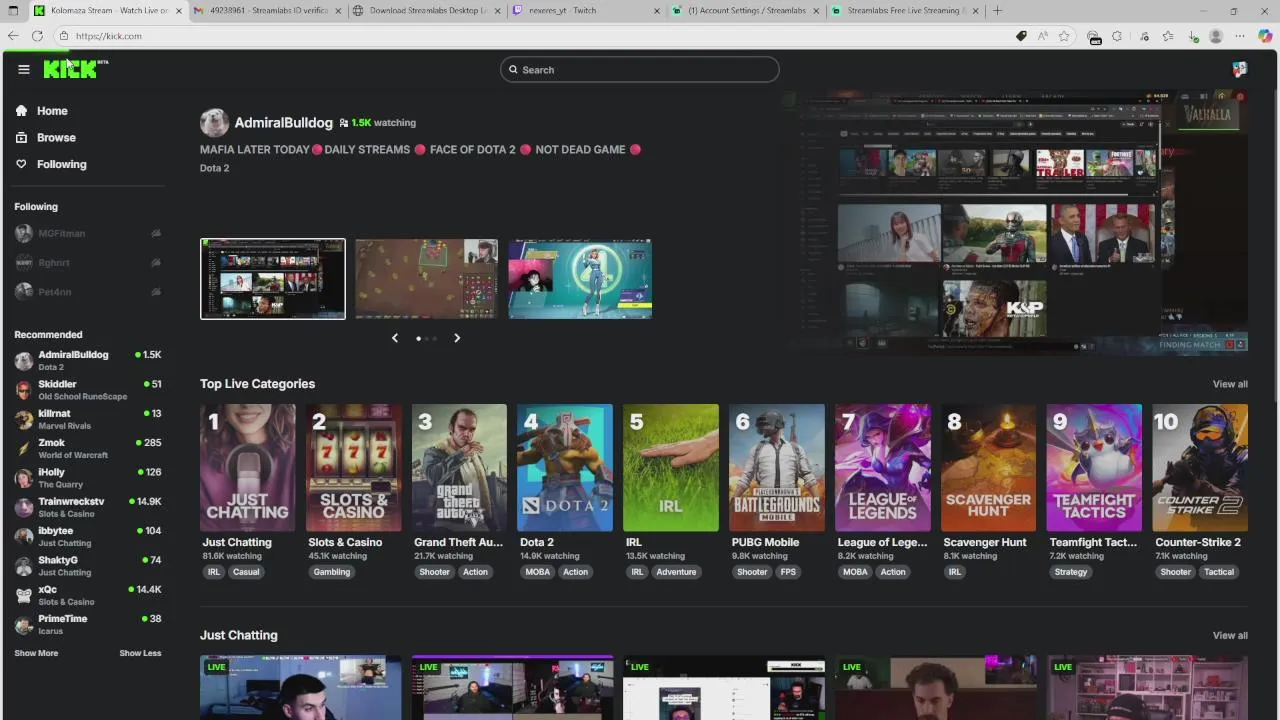The width and height of the screenshot is (1280, 720).
Task: Open the League of Legends category card
Action: click(883, 468)
